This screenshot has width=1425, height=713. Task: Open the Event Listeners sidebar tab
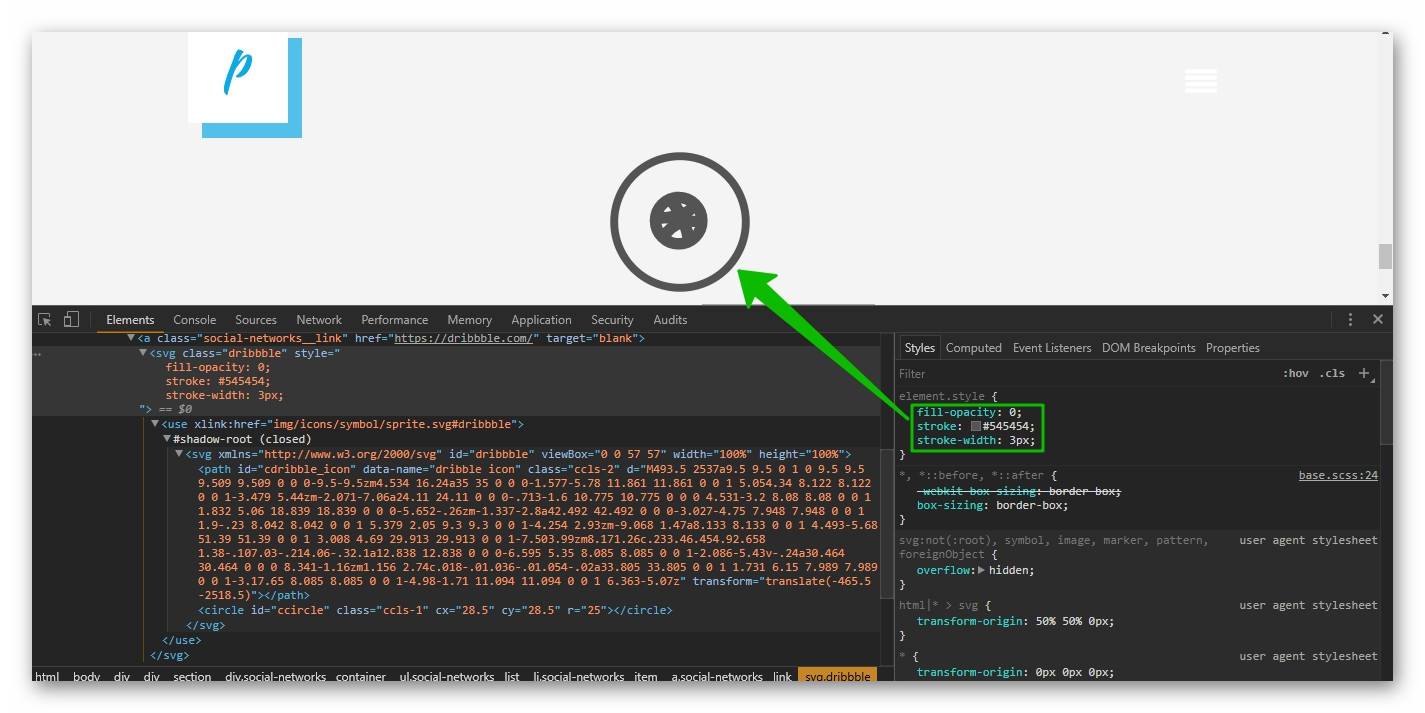[x=1052, y=348]
